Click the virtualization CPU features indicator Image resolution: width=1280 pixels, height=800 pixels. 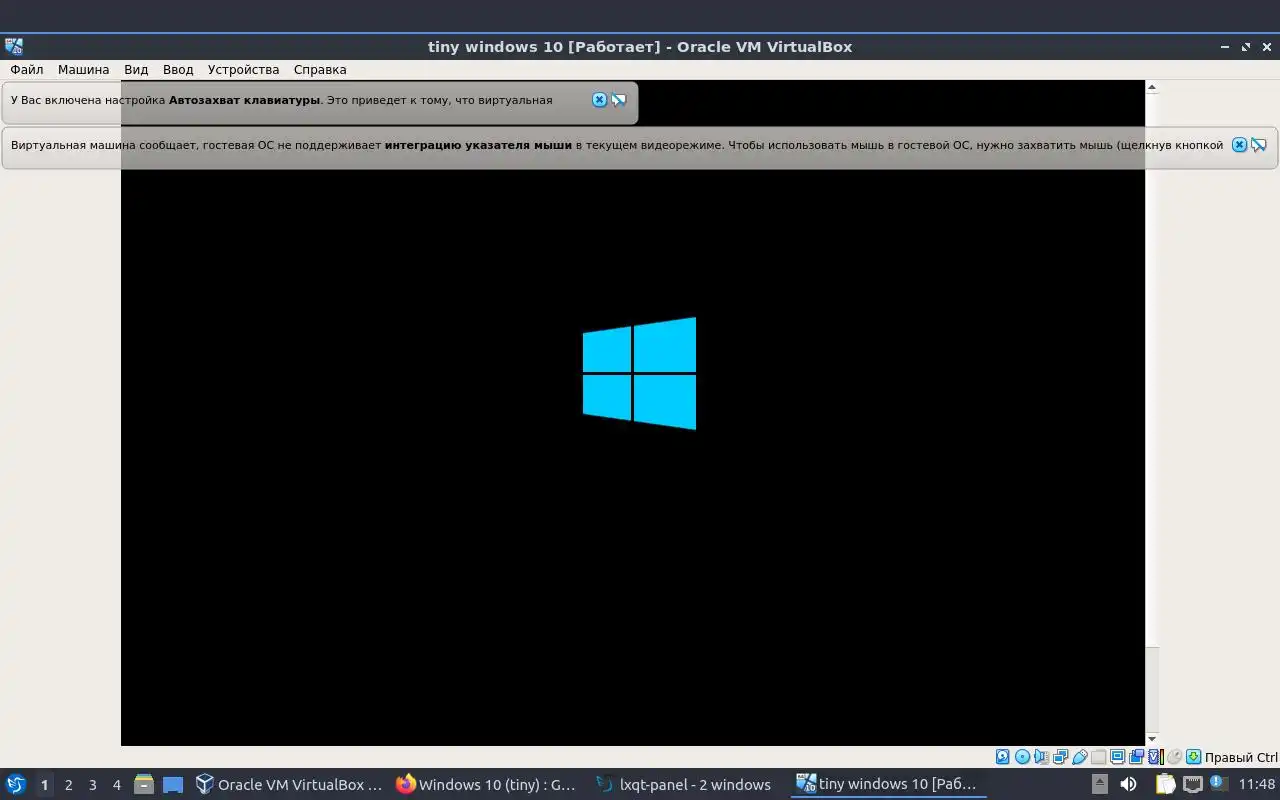(1156, 757)
